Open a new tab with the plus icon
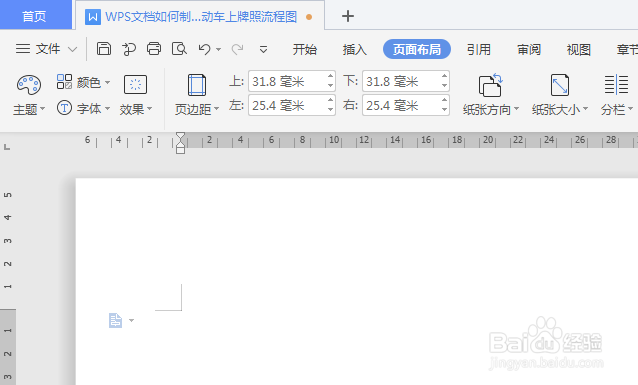This screenshot has width=638, height=385. pos(348,16)
